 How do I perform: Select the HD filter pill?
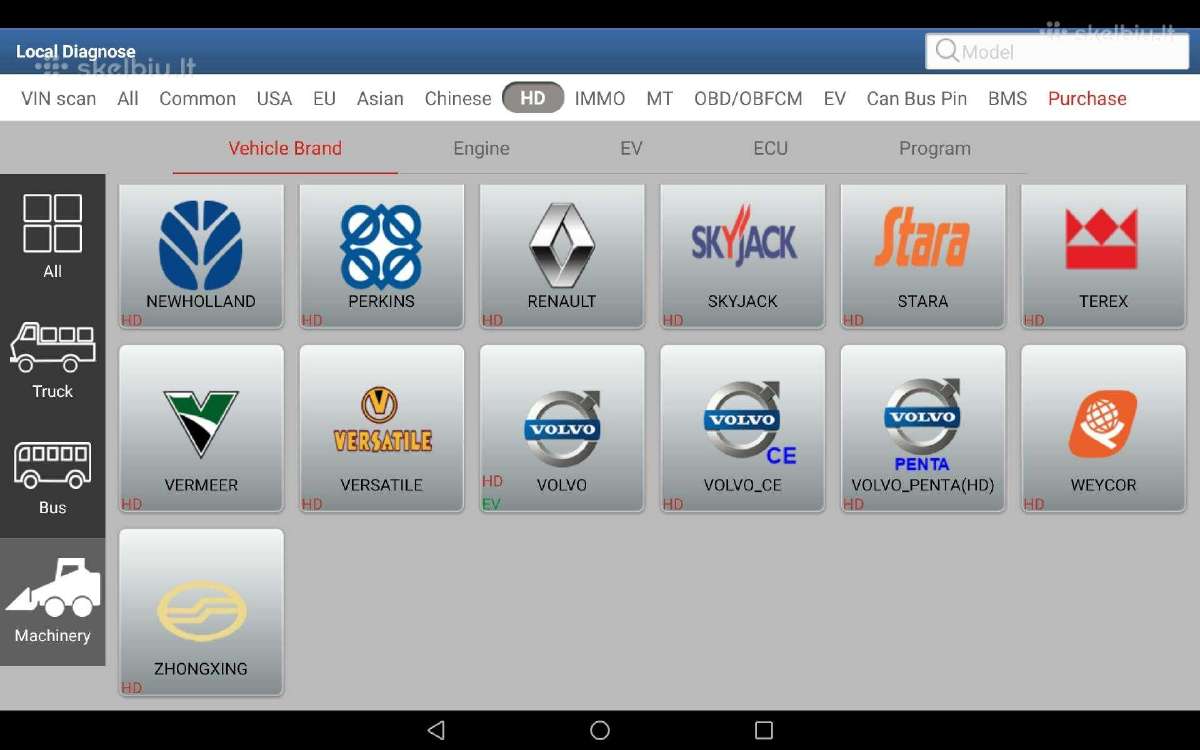pos(533,98)
